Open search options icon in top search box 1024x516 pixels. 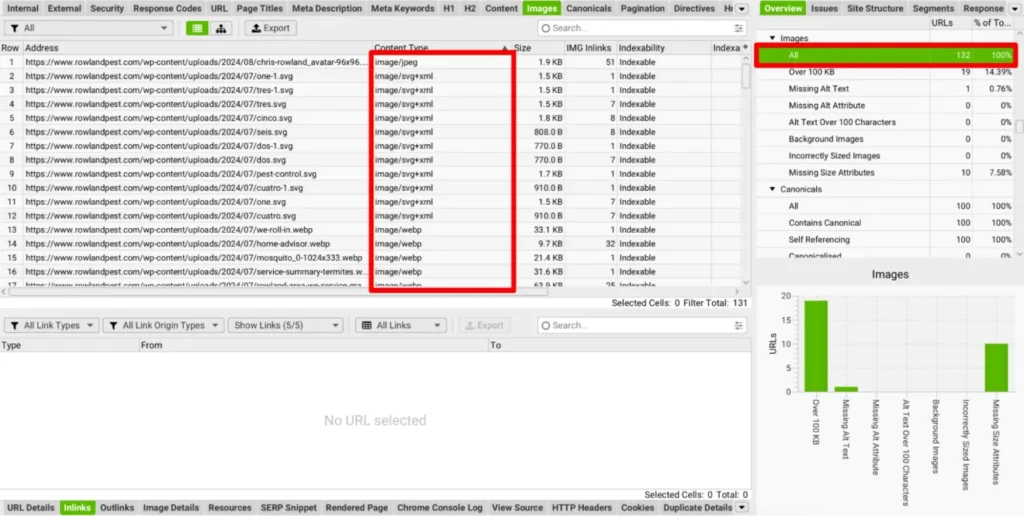[x=738, y=28]
